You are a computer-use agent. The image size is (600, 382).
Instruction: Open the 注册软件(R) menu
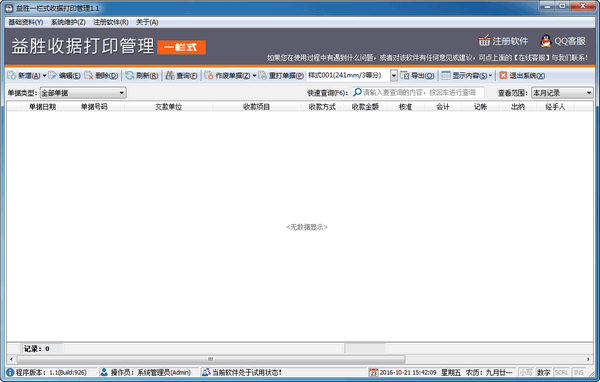point(111,22)
